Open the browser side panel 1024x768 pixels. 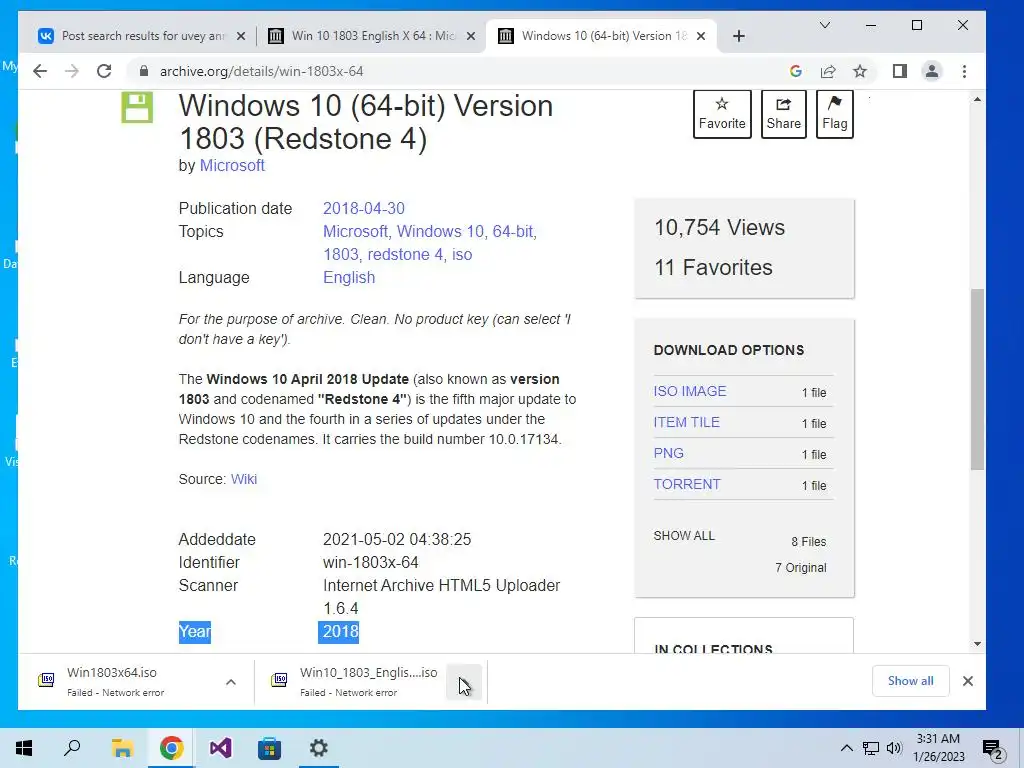(900, 71)
